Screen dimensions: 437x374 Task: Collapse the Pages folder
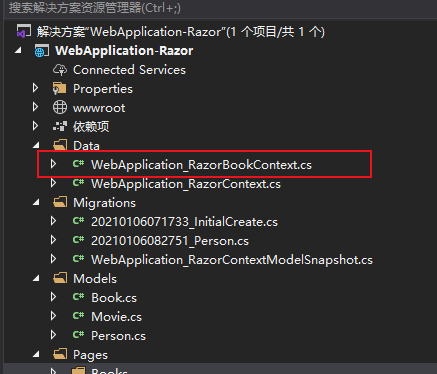click(x=36, y=354)
